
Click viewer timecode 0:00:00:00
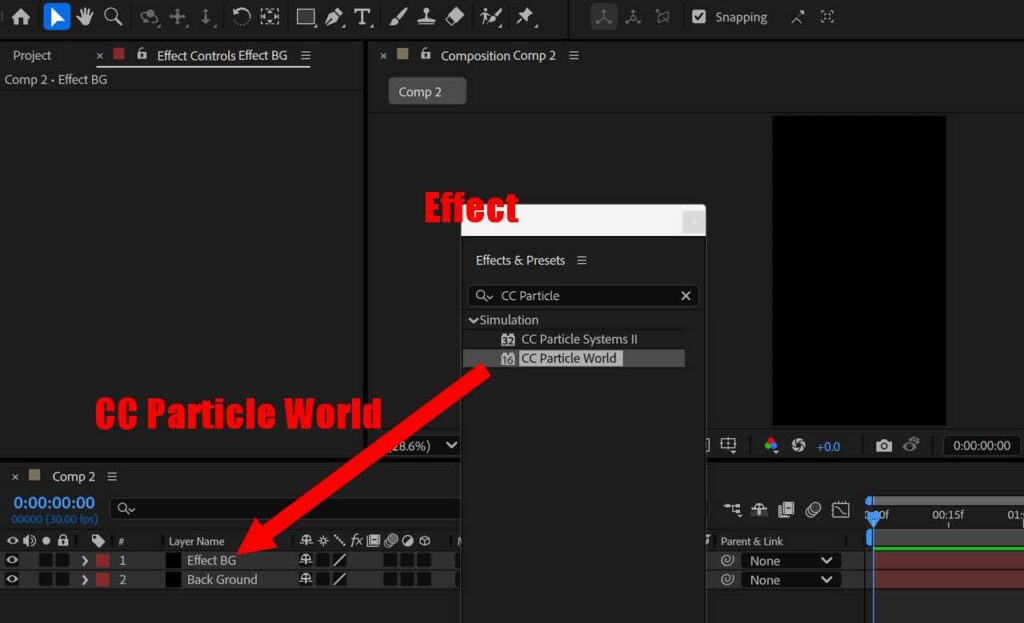point(982,445)
